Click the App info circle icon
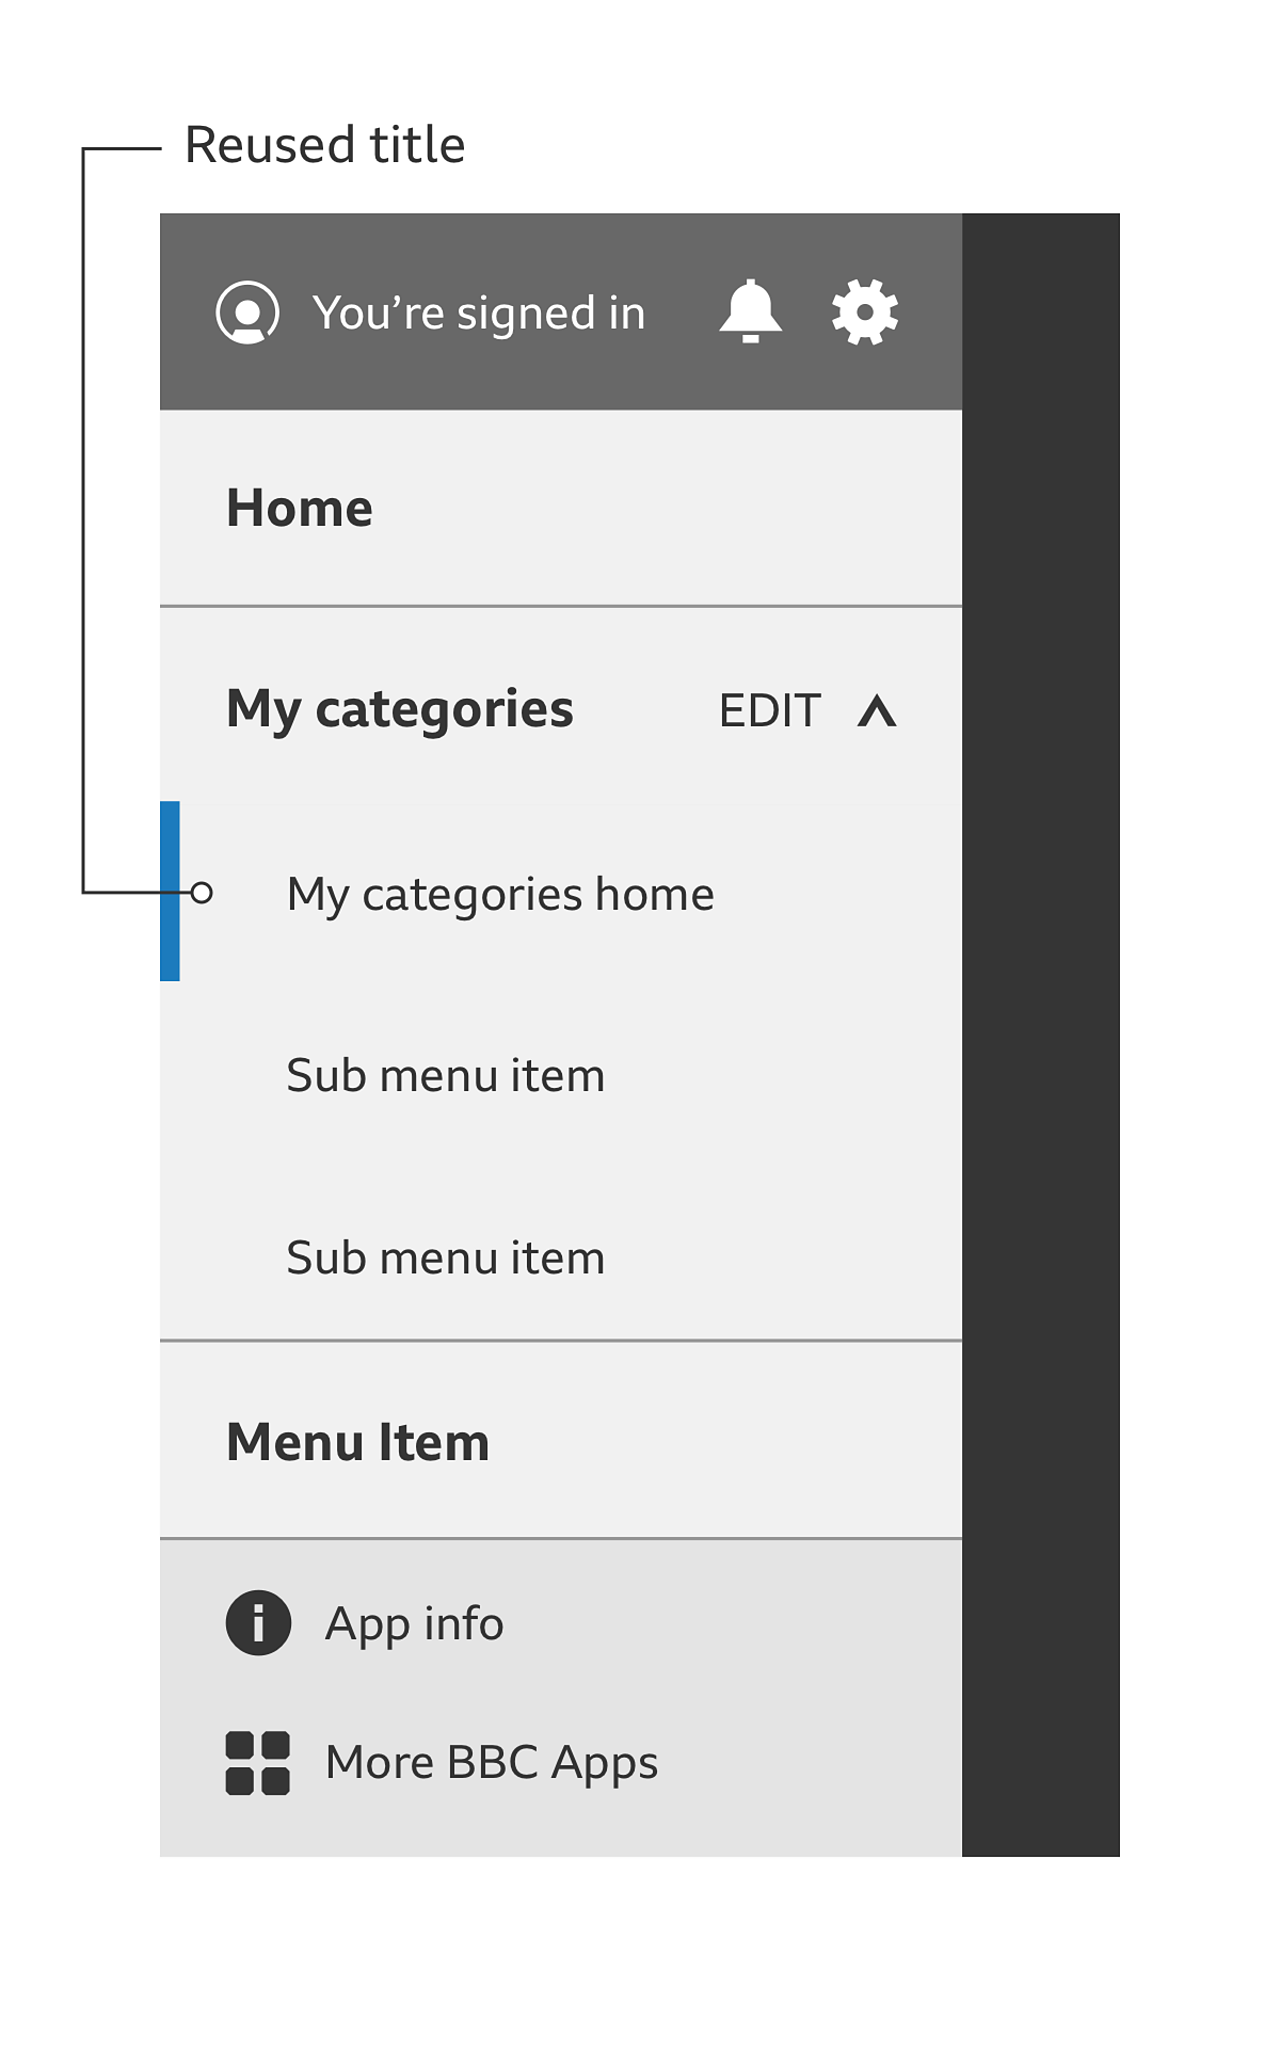1280x2067 pixels. (258, 1622)
